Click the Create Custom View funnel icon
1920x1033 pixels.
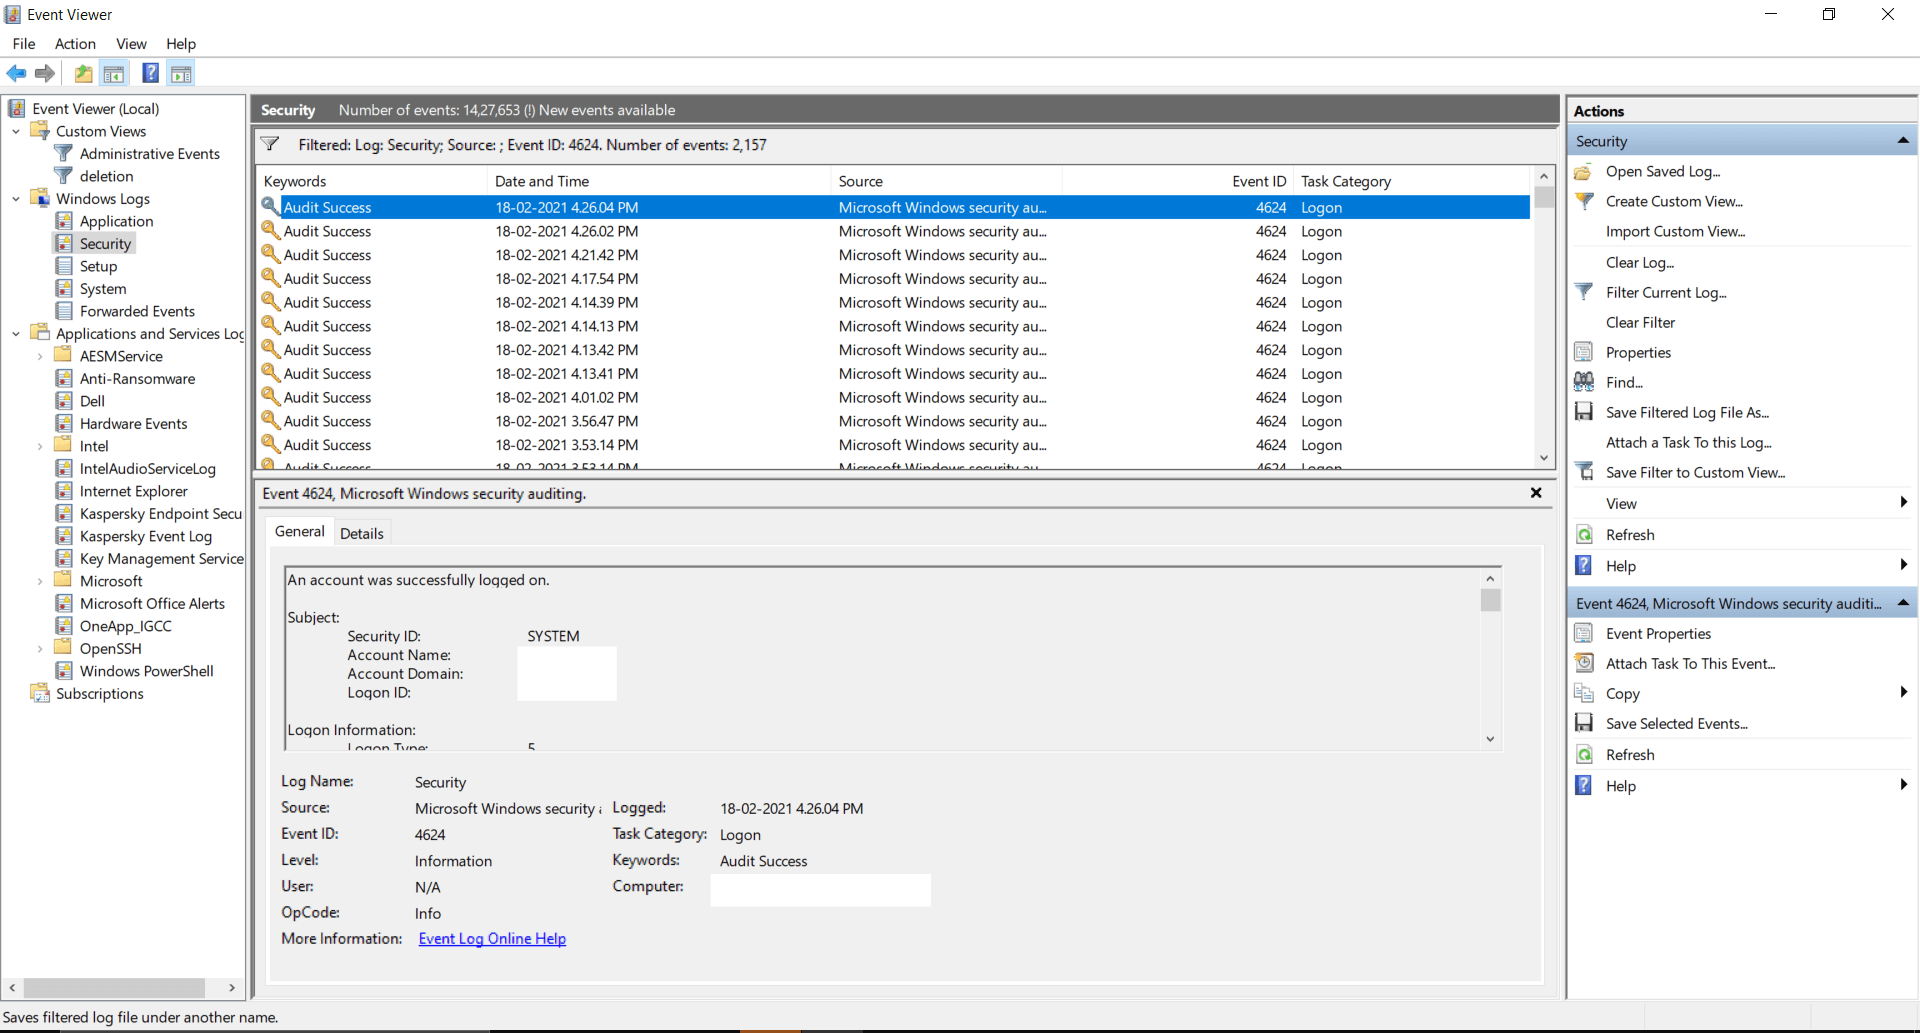coord(1584,202)
